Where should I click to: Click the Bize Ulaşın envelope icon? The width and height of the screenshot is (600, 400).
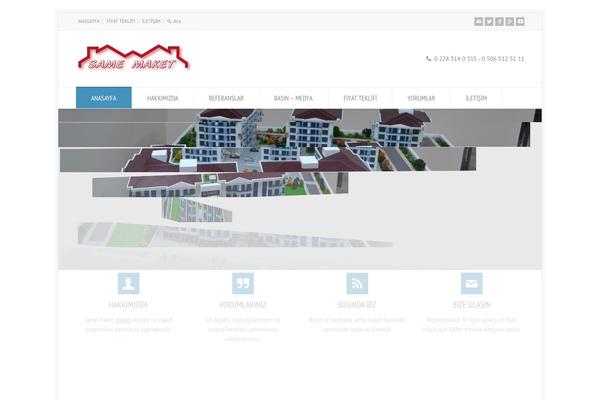pyautogui.click(x=471, y=283)
